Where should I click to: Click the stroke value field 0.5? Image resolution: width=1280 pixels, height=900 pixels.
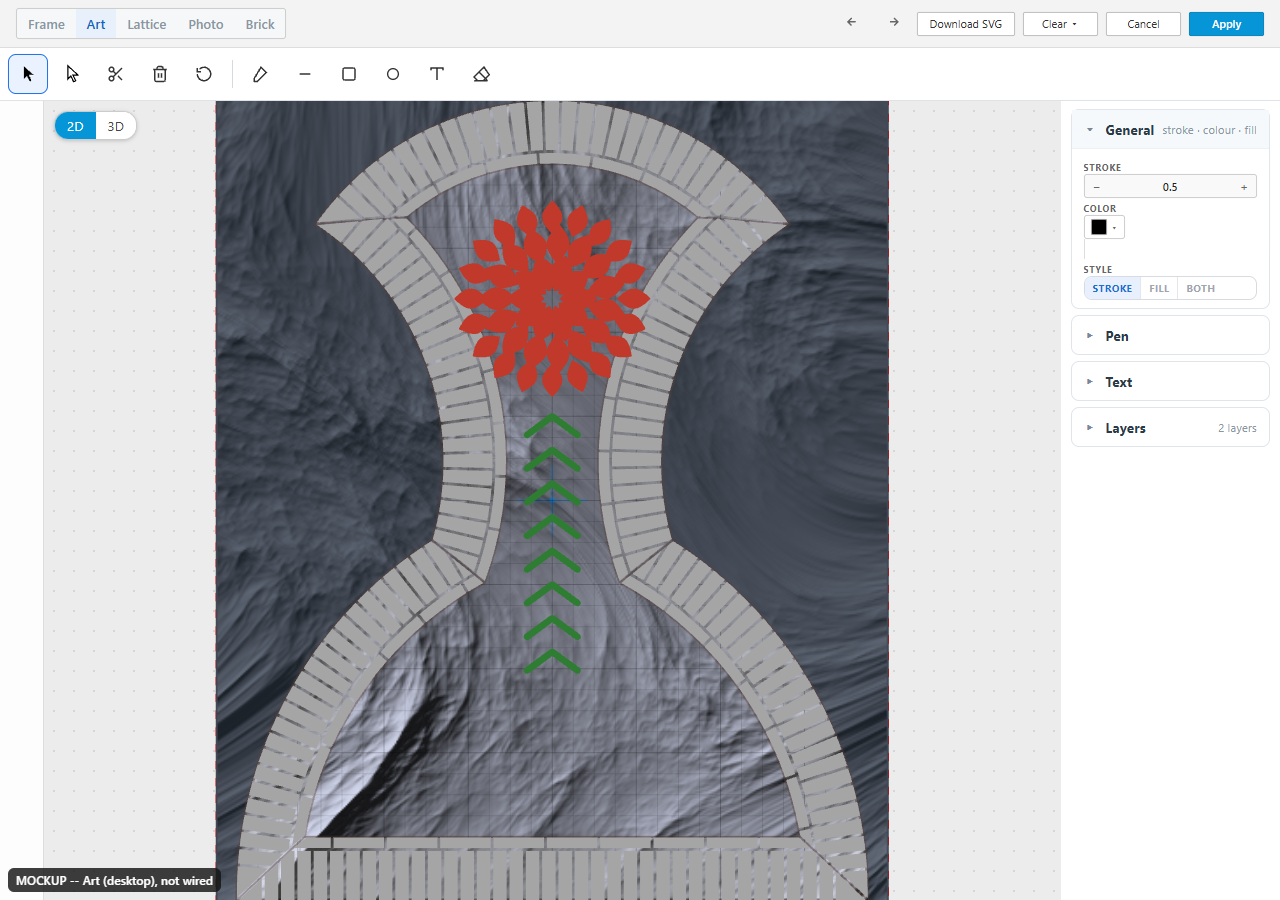(x=1170, y=187)
